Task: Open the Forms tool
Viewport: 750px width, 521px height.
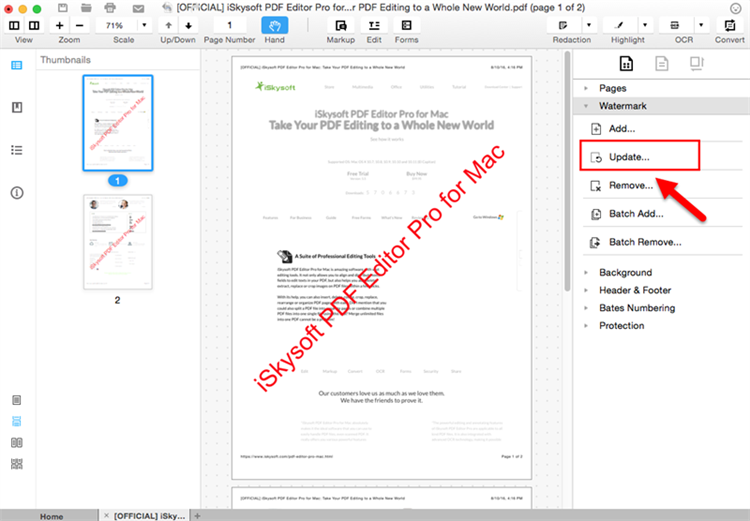Action: click(407, 25)
